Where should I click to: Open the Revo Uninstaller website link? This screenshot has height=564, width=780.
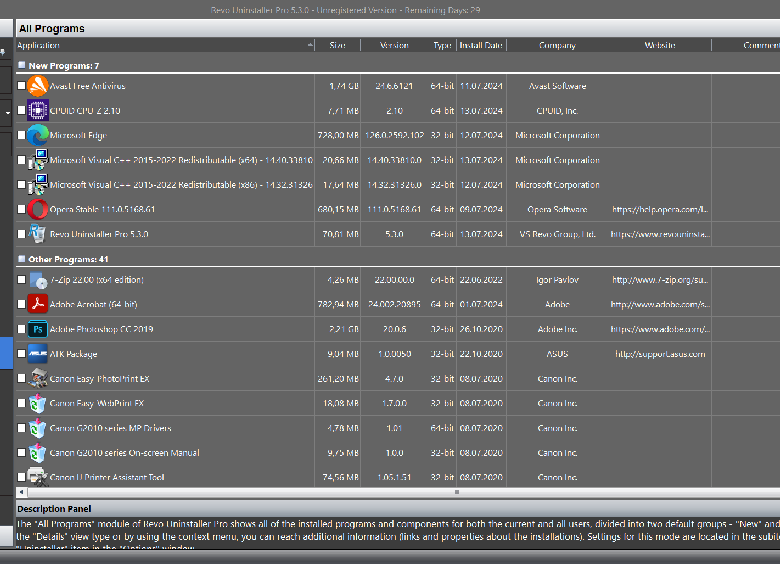point(660,234)
